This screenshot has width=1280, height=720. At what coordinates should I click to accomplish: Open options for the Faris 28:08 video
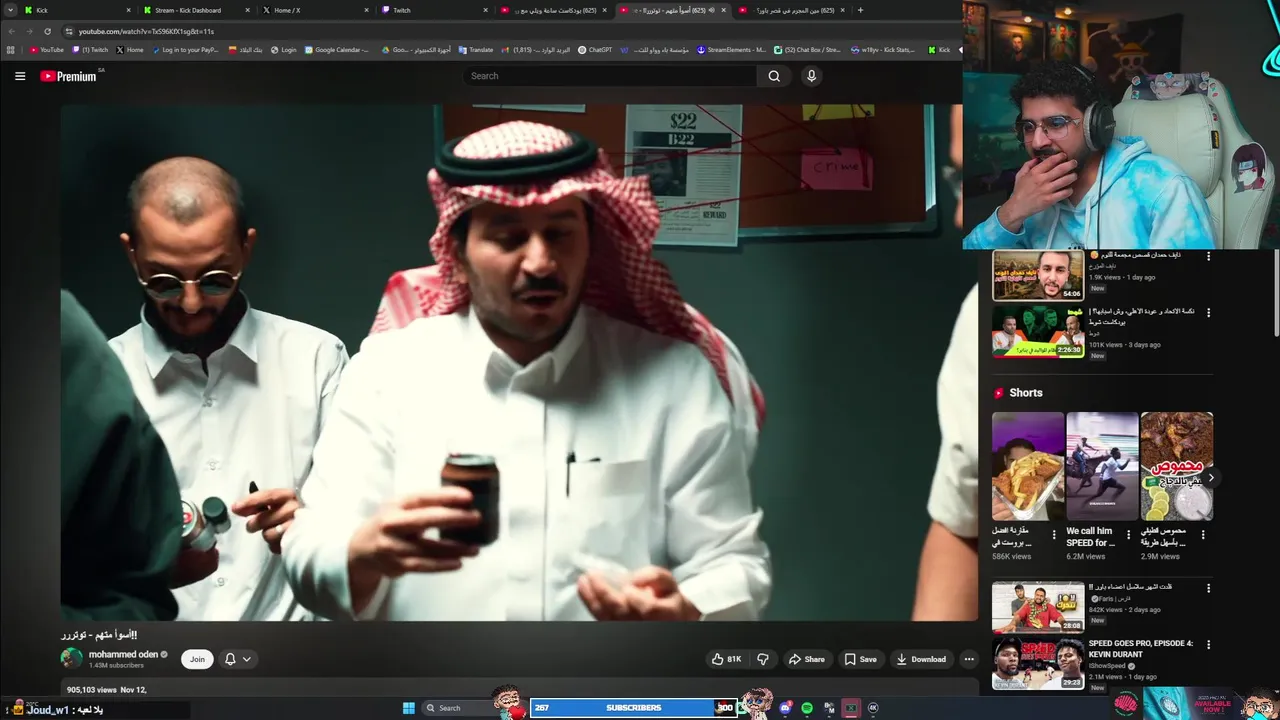pos(1208,588)
